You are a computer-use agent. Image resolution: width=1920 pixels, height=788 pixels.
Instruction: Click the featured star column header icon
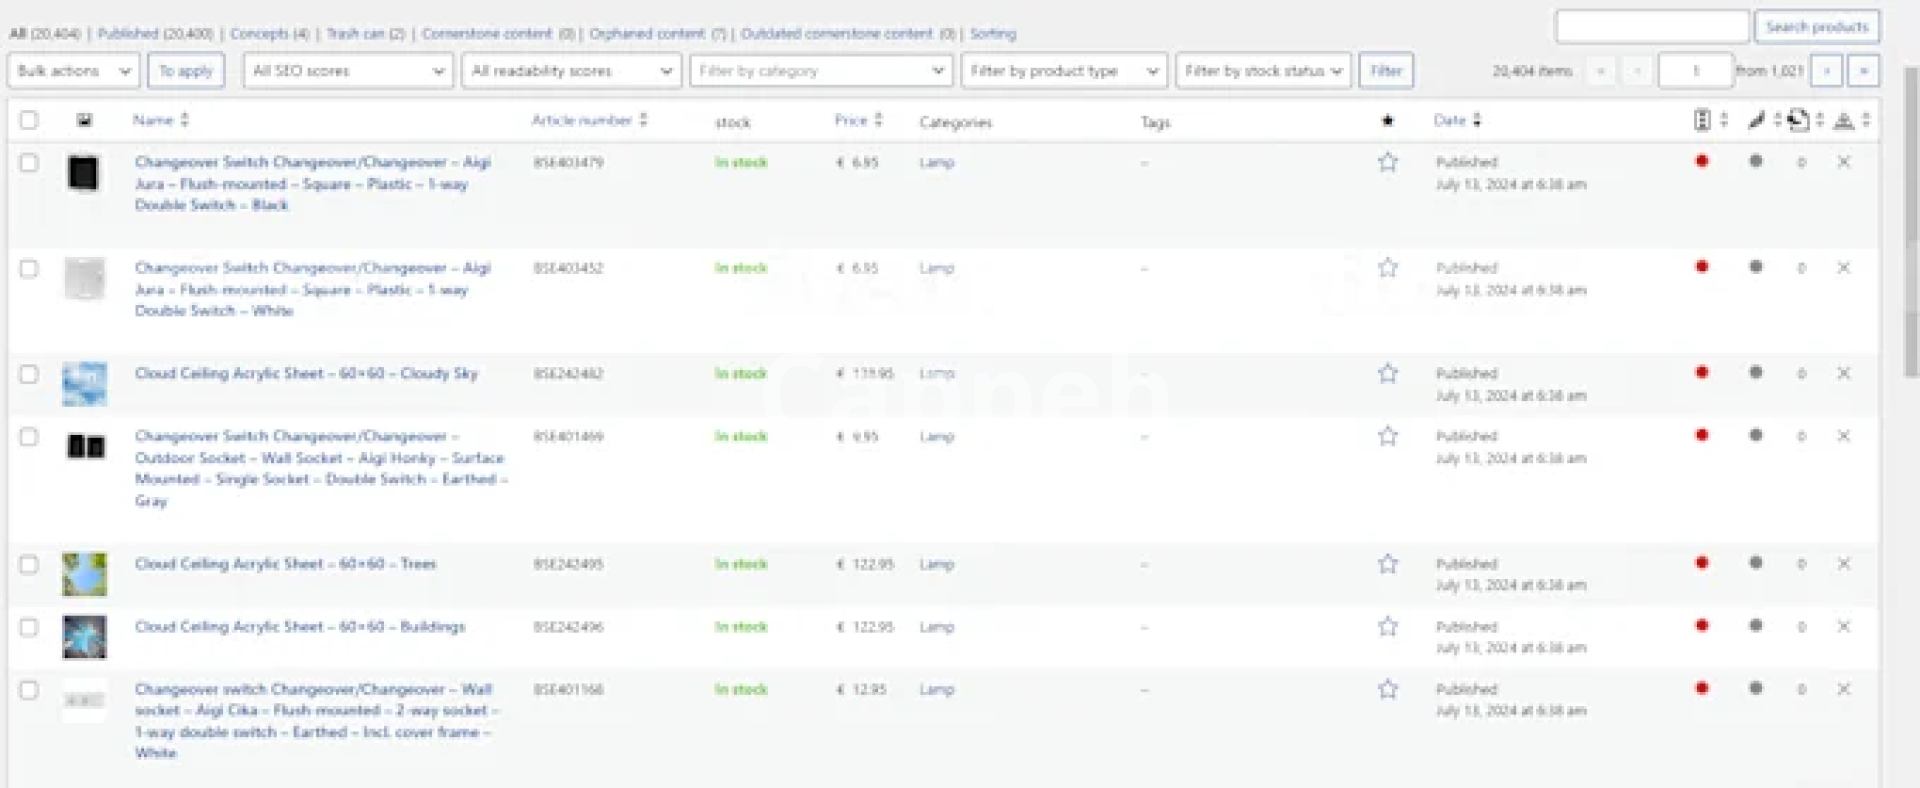point(1387,121)
